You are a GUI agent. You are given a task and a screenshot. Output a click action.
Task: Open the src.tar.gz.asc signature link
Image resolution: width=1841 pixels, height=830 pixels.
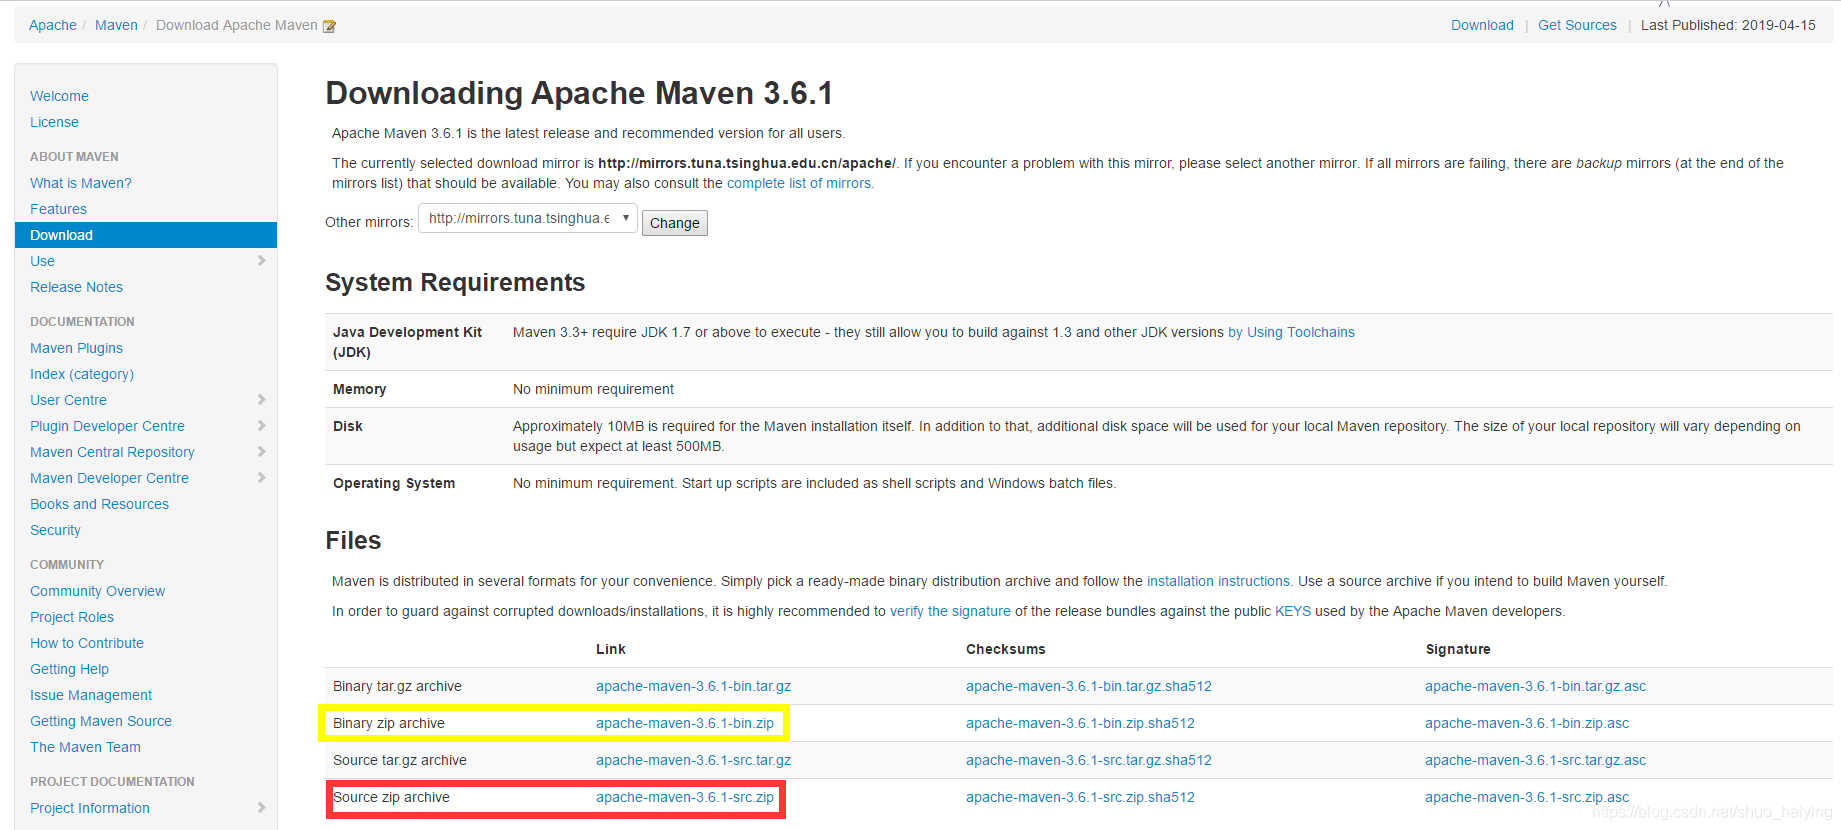[1535, 760]
